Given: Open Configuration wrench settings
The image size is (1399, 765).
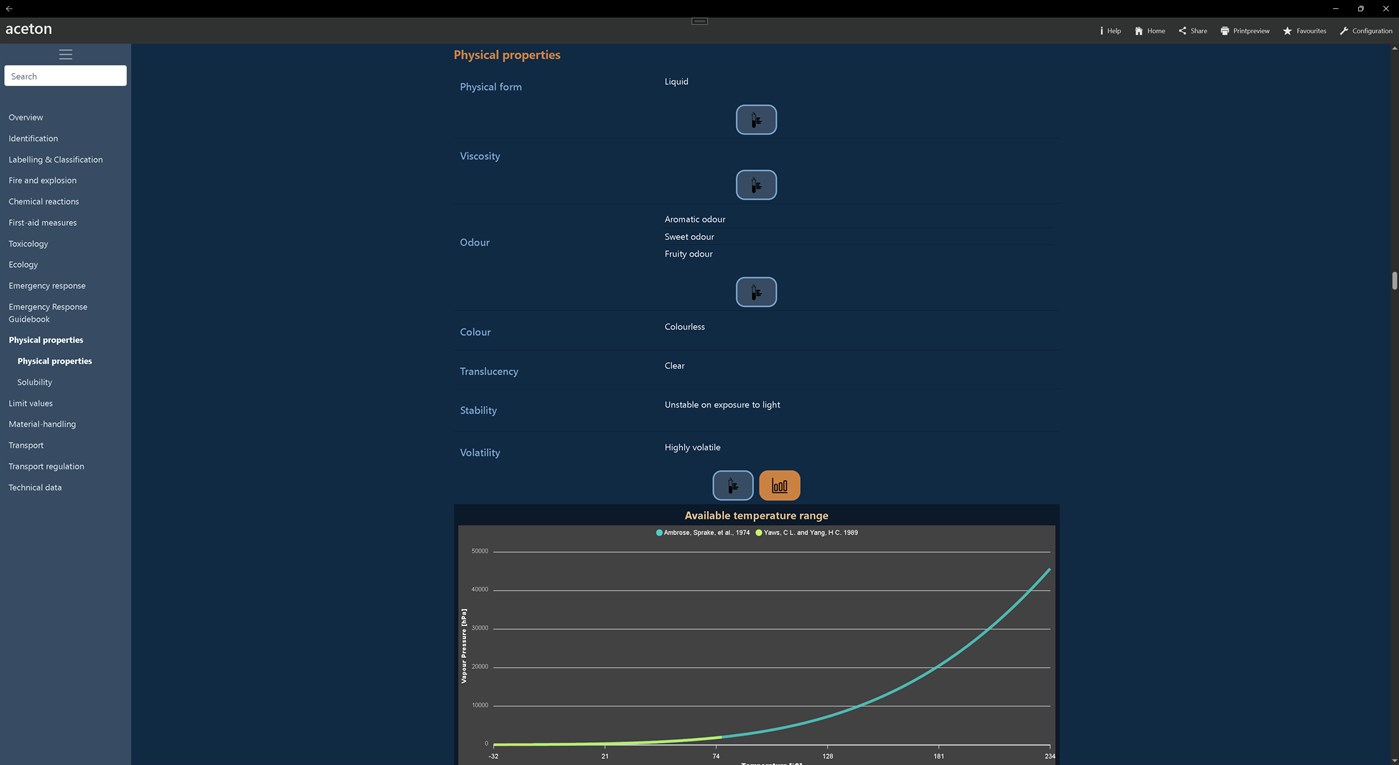Looking at the screenshot, I should 1366,31.
